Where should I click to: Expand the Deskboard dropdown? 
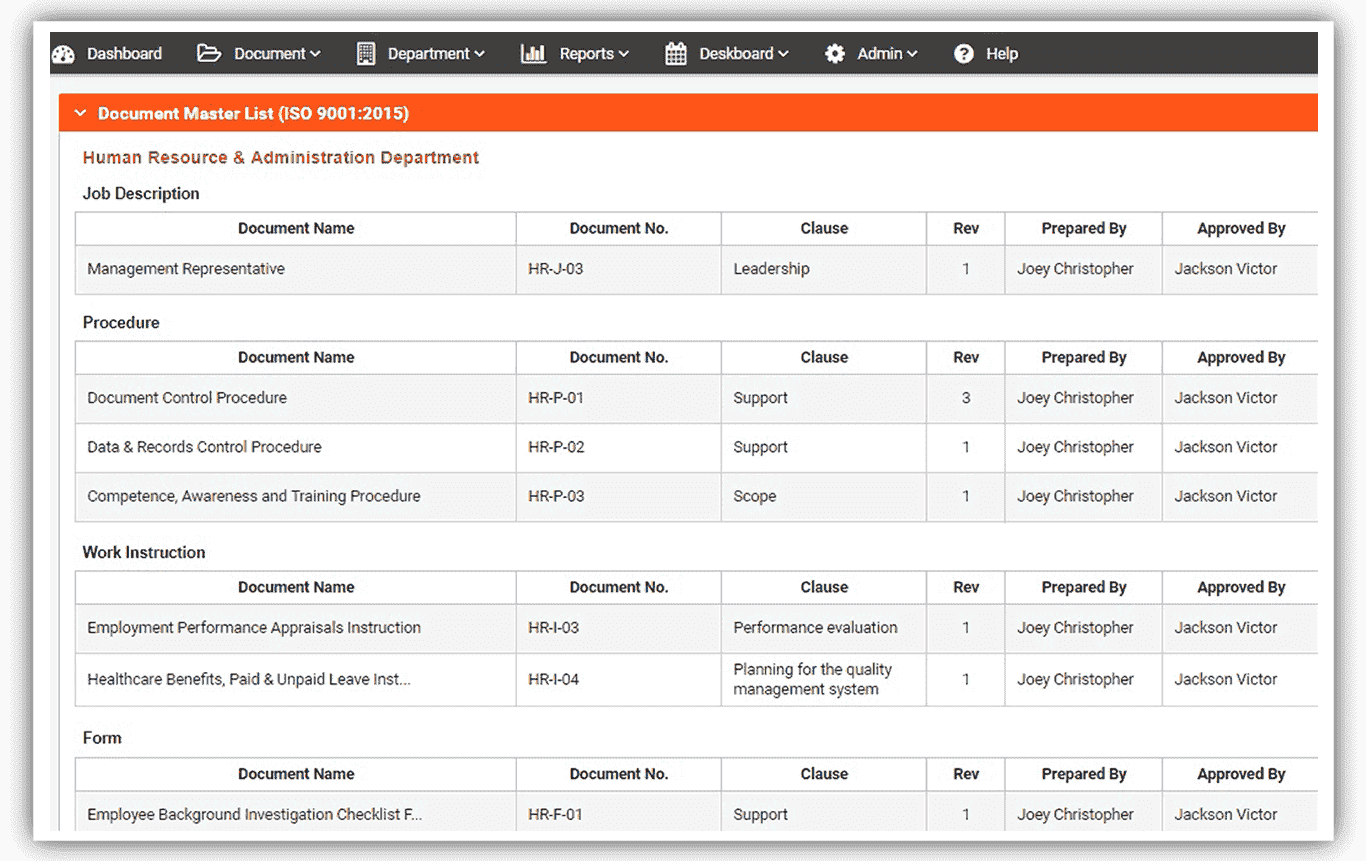tap(736, 53)
